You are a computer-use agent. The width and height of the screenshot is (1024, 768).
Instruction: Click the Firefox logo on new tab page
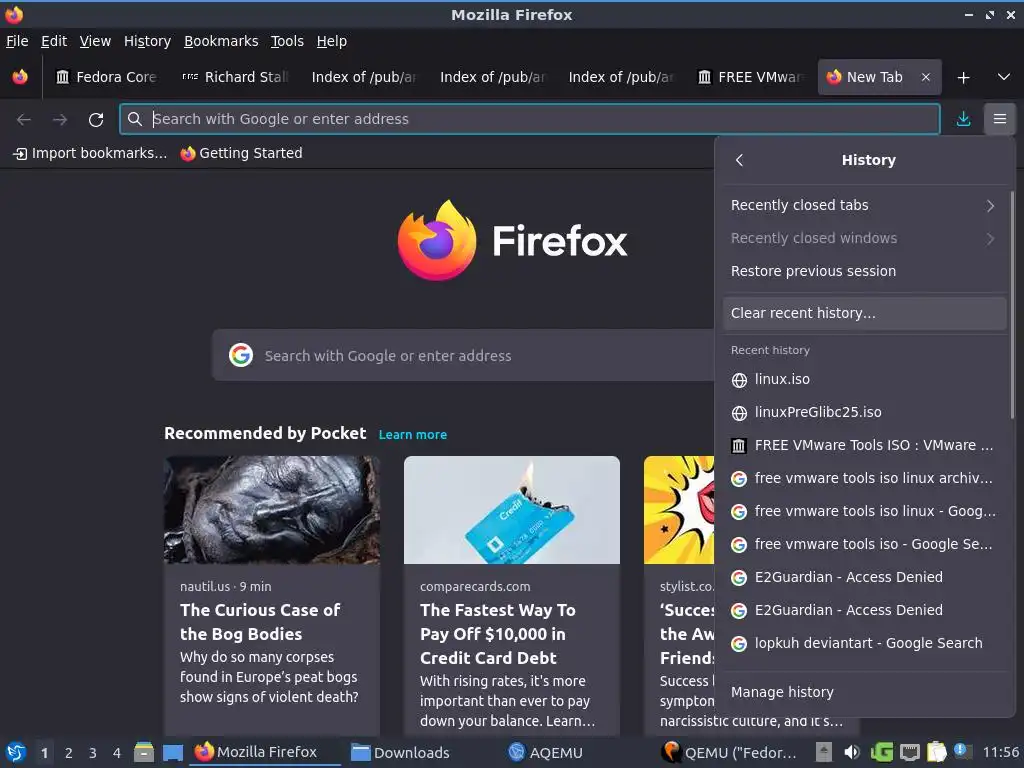coord(436,240)
